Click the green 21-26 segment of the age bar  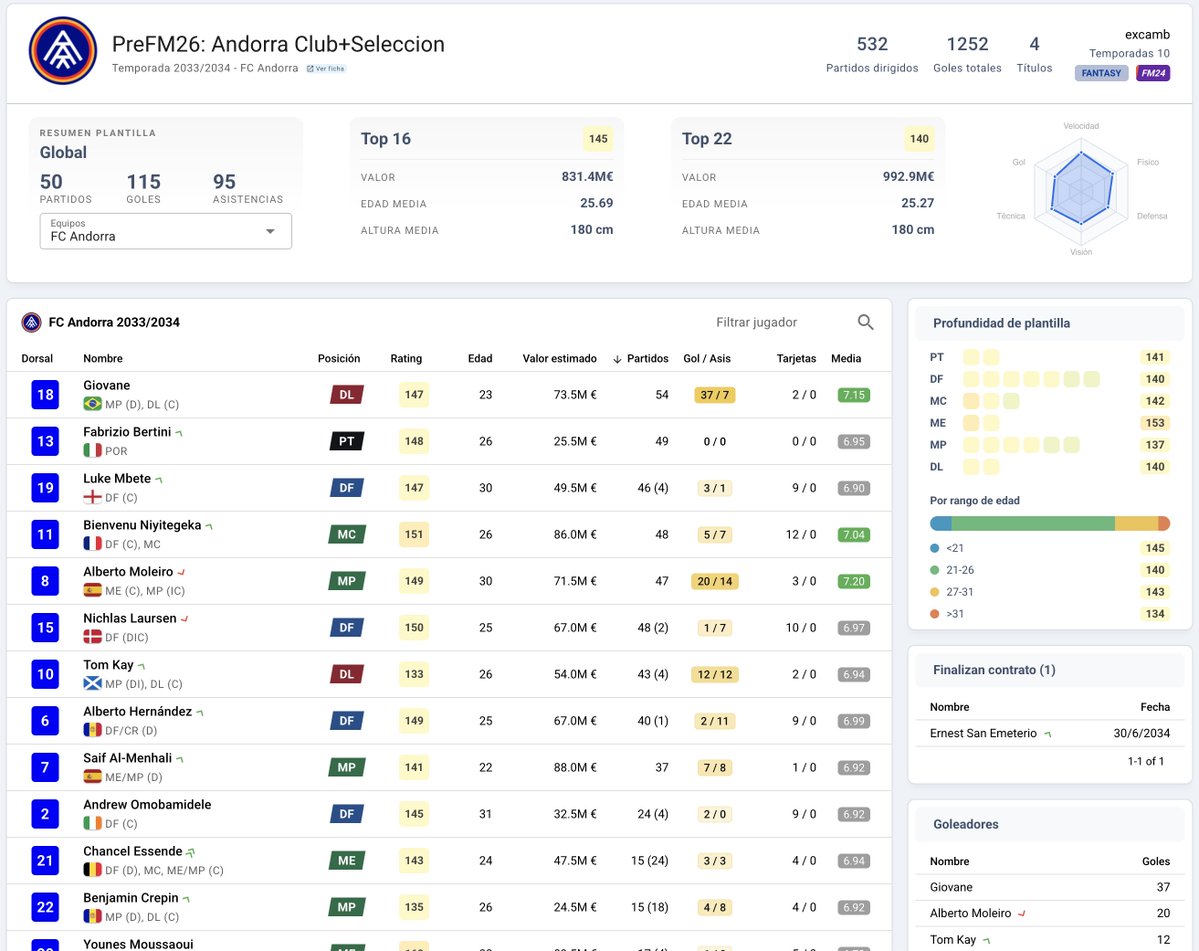[1033, 524]
